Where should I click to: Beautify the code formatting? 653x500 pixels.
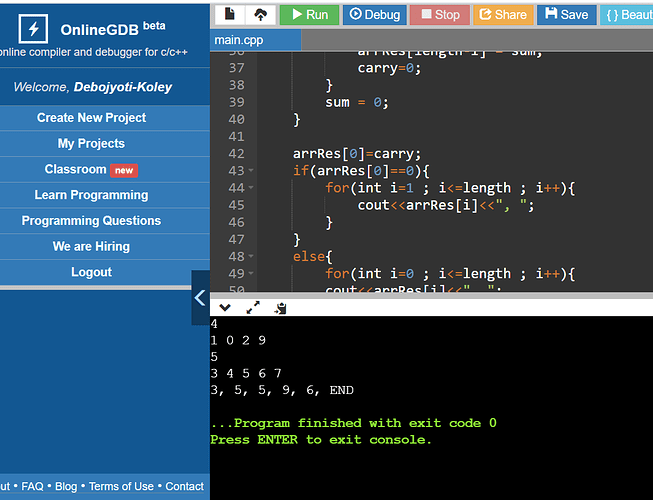point(626,15)
